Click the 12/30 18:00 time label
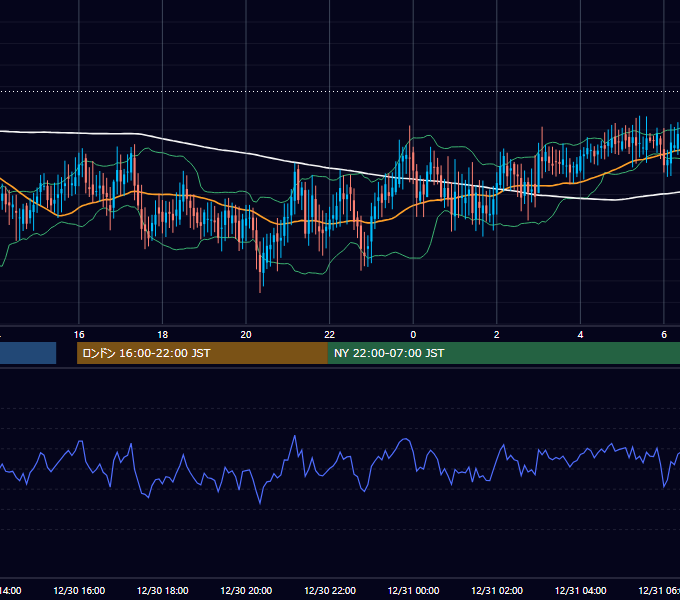Viewport: 680px width, 600px height. (163, 590)
